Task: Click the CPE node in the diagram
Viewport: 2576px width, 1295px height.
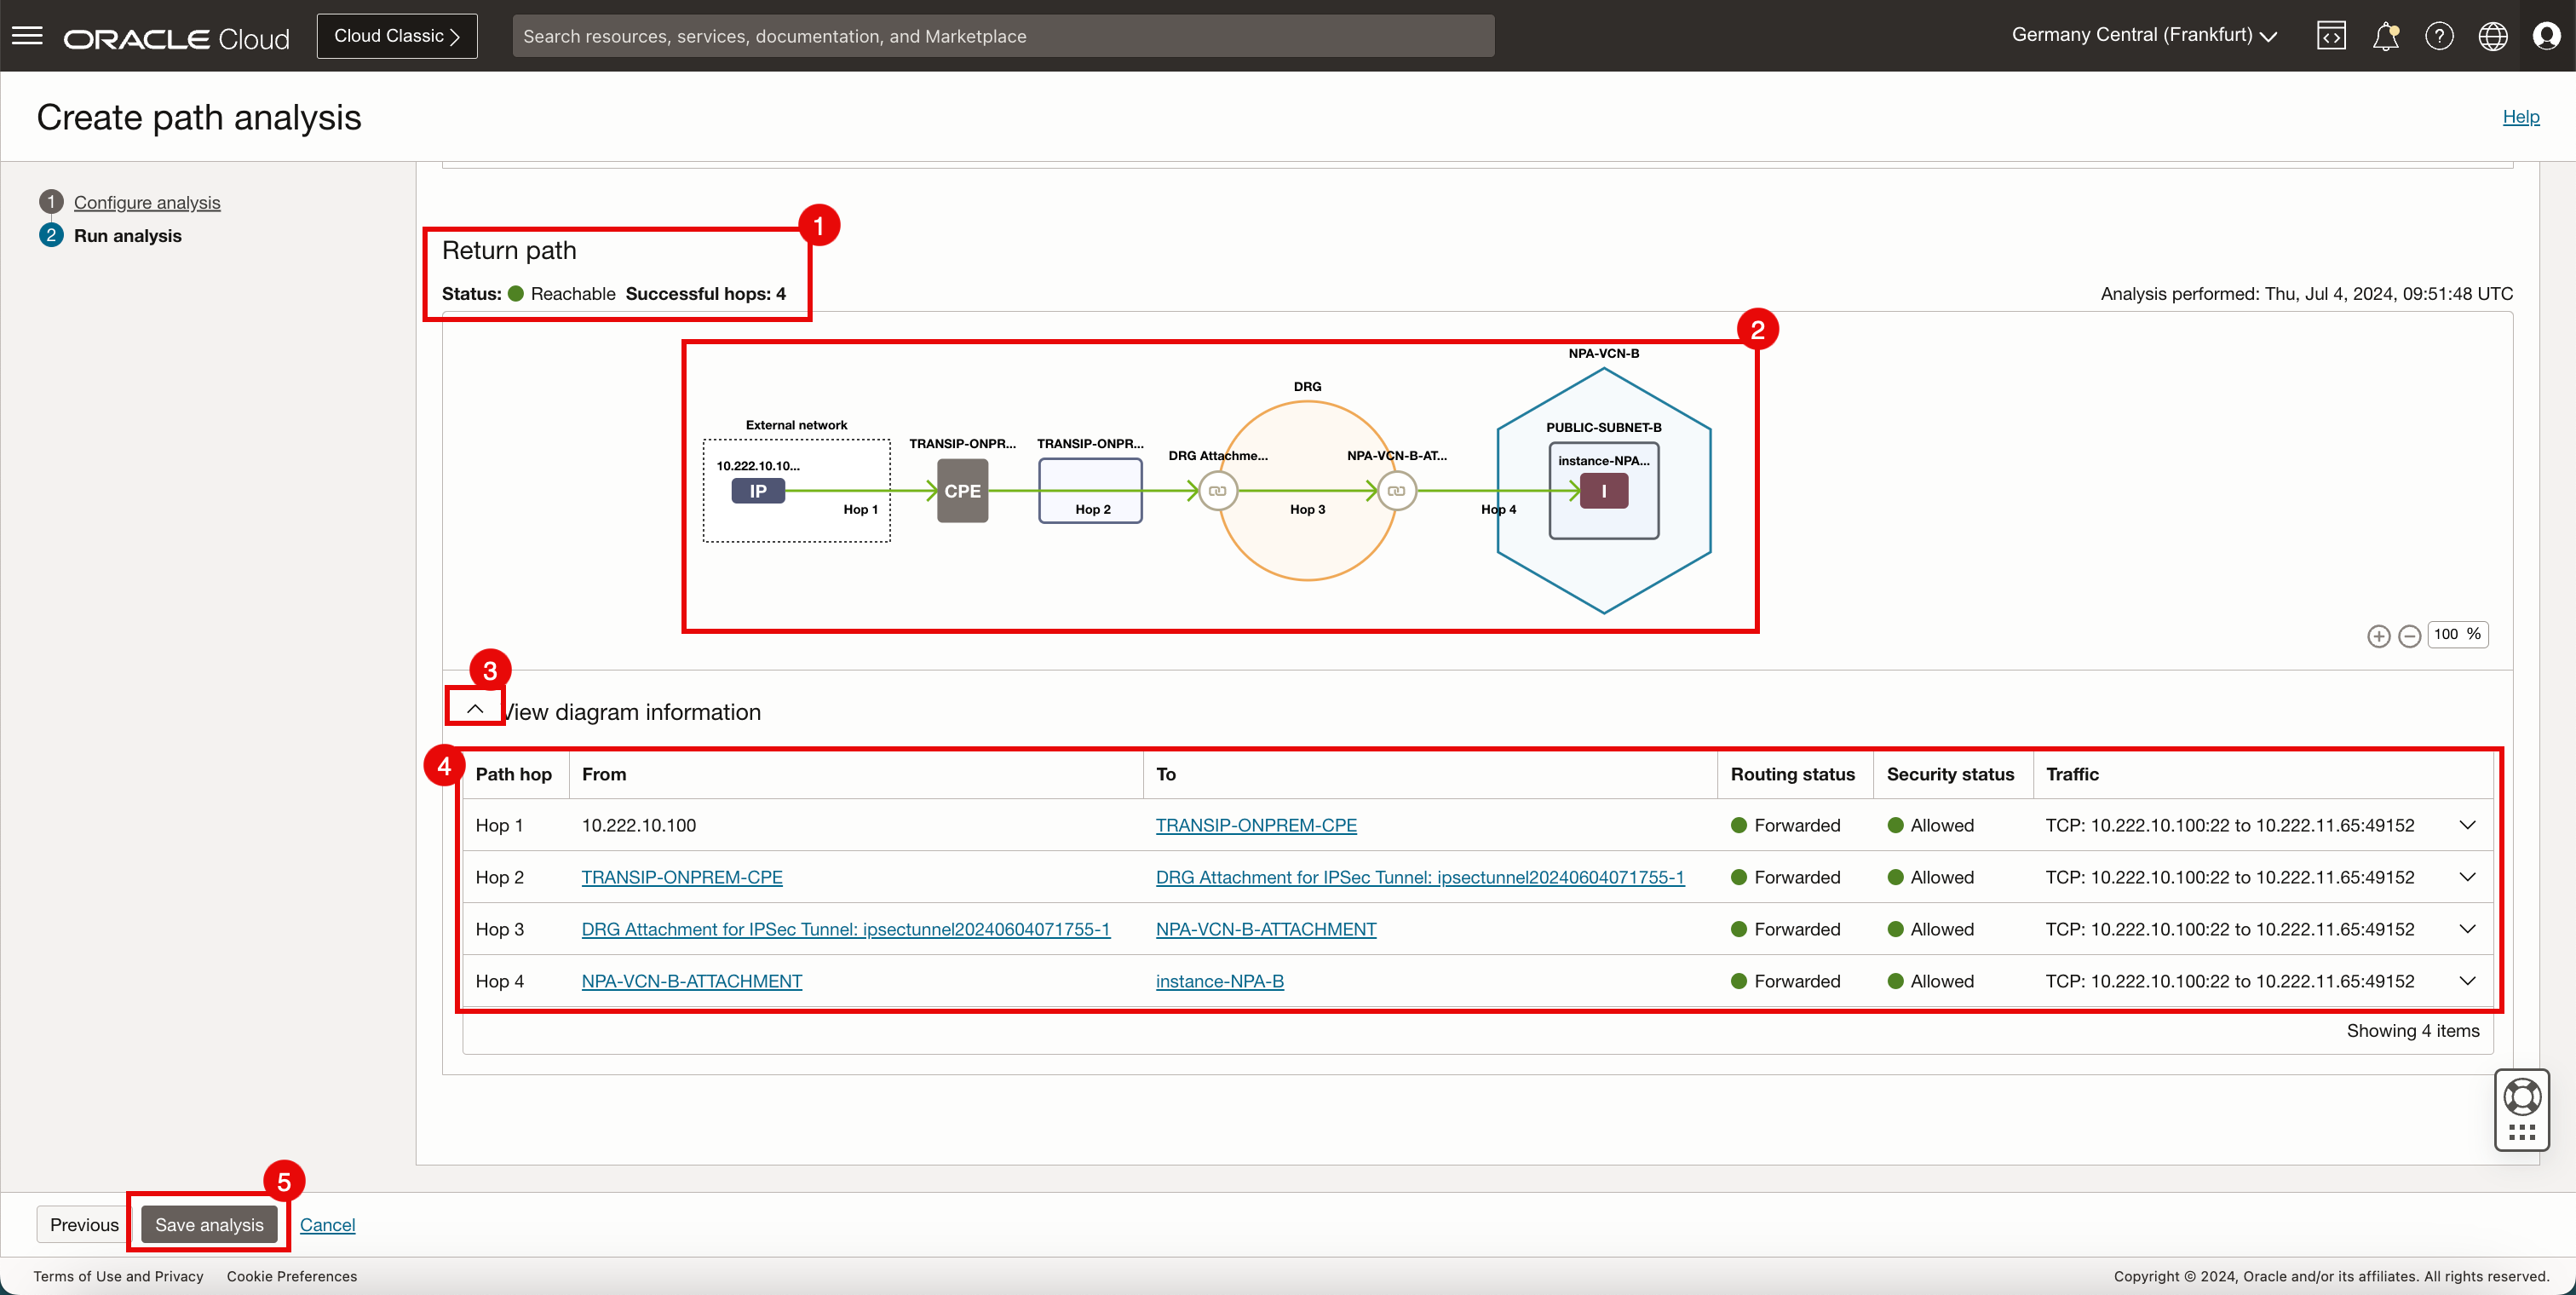Action: 962,491
